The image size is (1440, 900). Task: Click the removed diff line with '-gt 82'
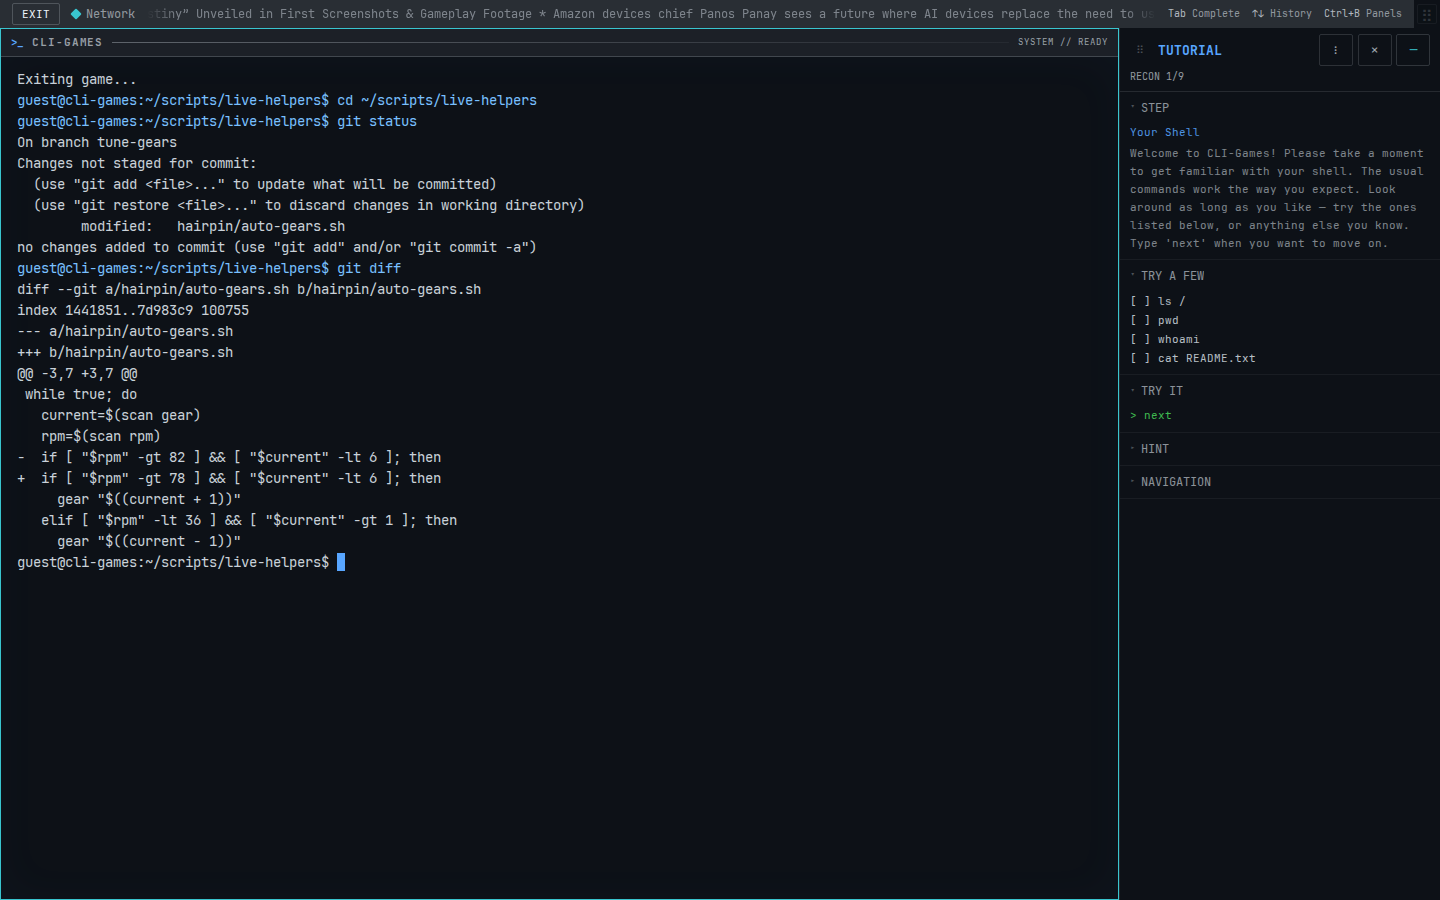point(229,458)
